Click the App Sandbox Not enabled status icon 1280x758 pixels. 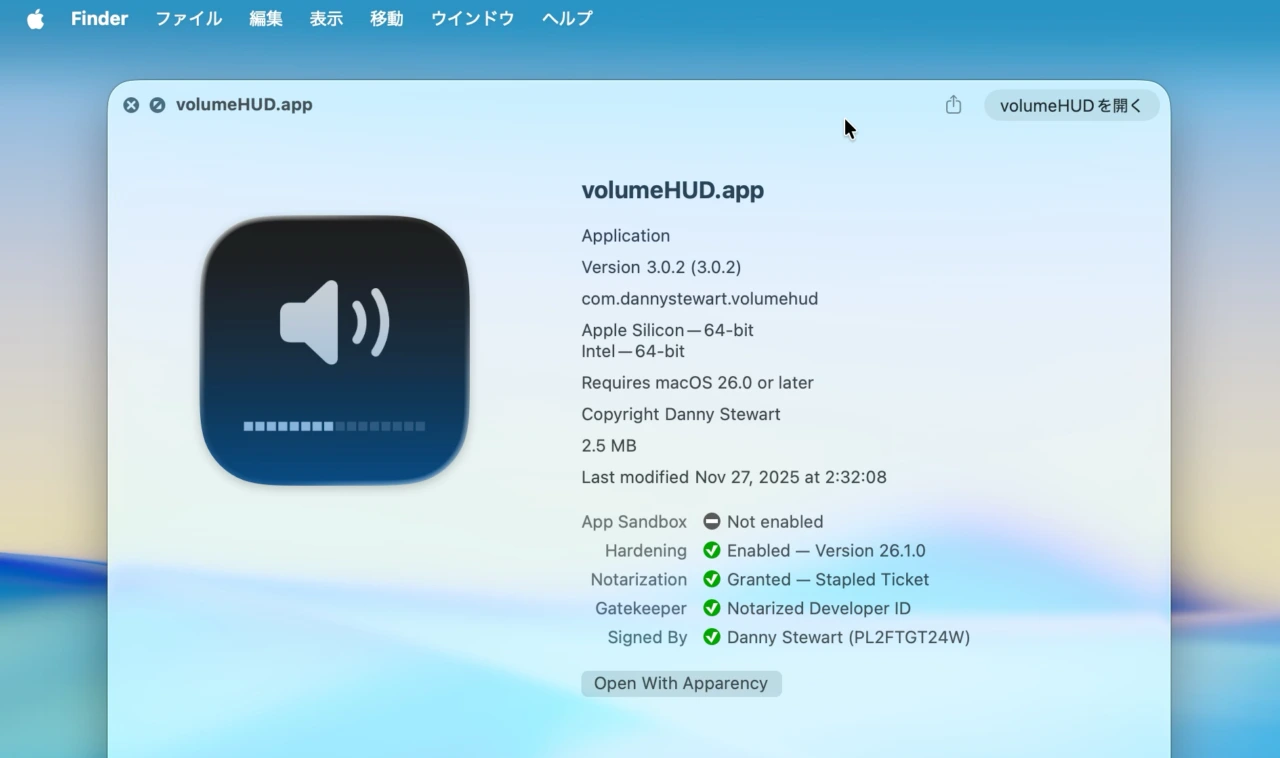[x=712, y=520]
